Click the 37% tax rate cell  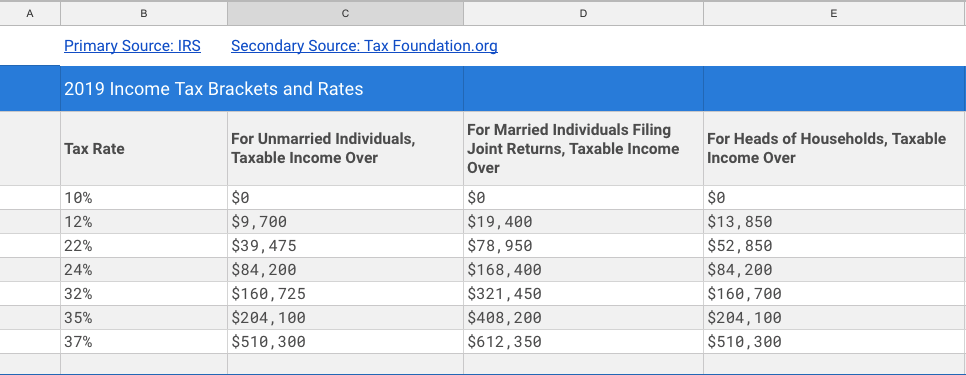(144, 342)
